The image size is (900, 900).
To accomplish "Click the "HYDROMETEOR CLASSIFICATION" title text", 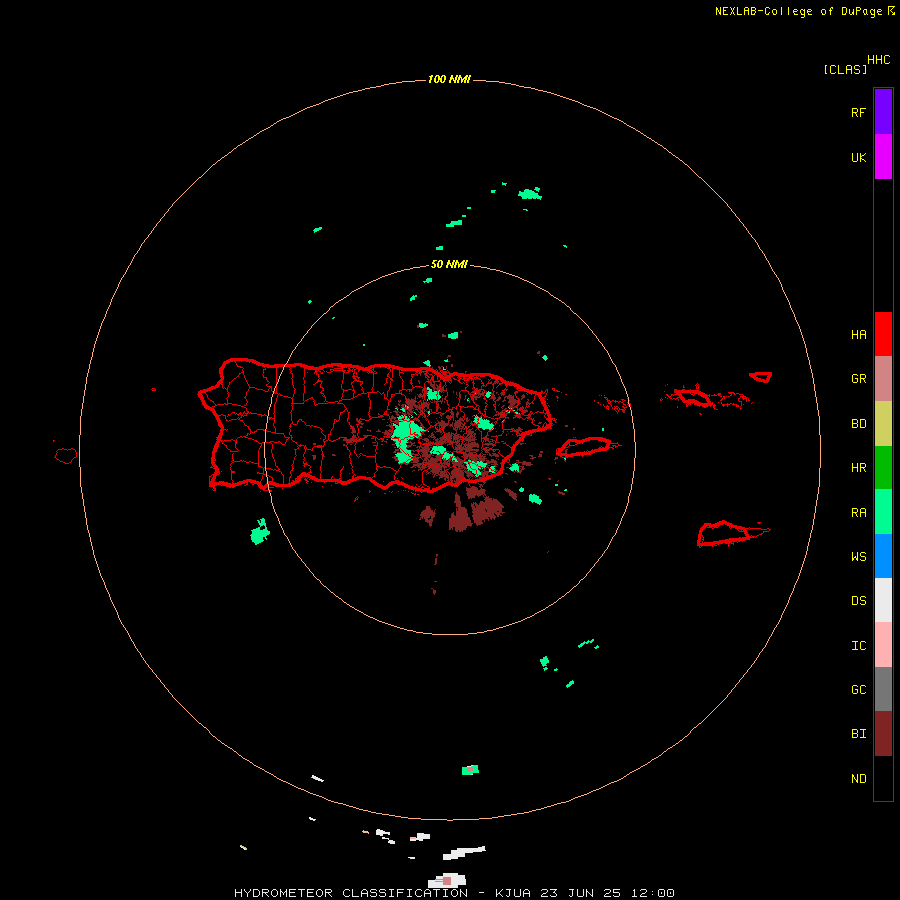I will coord(351,893).
